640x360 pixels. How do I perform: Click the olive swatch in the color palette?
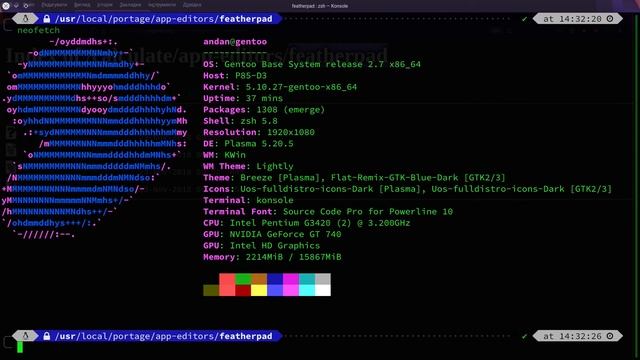pyautogui.click(x=211, y=290)
